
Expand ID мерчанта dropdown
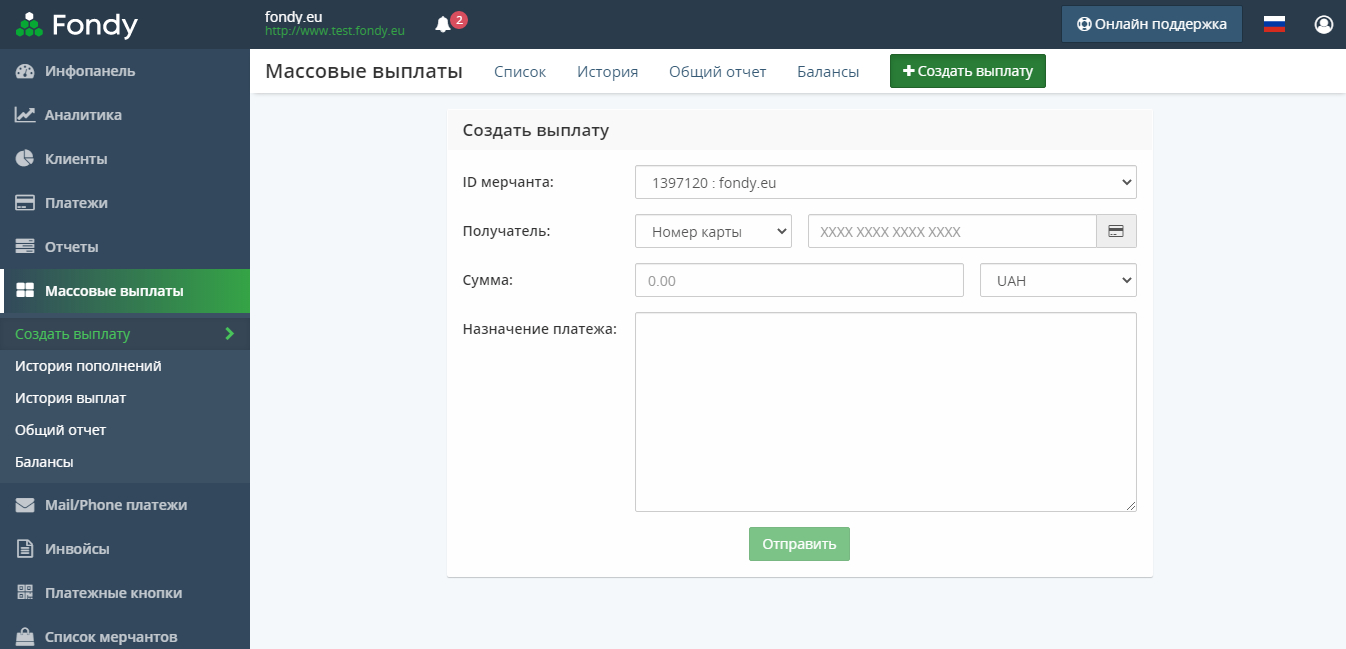point(886,182)
